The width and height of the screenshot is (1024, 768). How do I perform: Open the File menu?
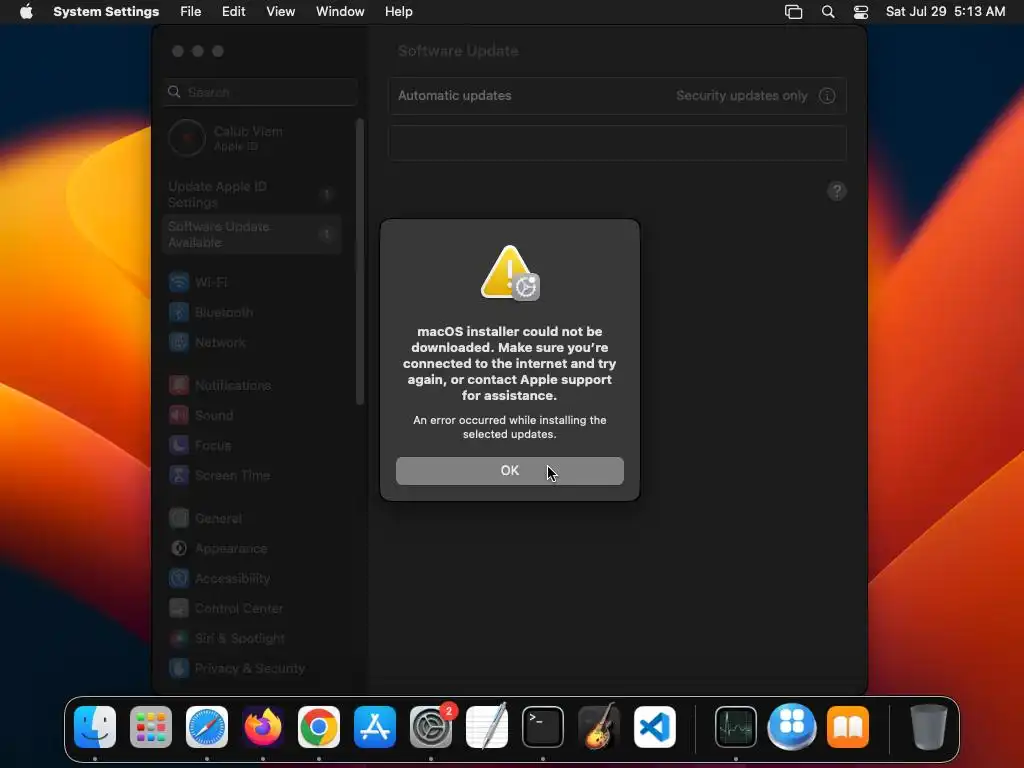click(x=191, y=12)
